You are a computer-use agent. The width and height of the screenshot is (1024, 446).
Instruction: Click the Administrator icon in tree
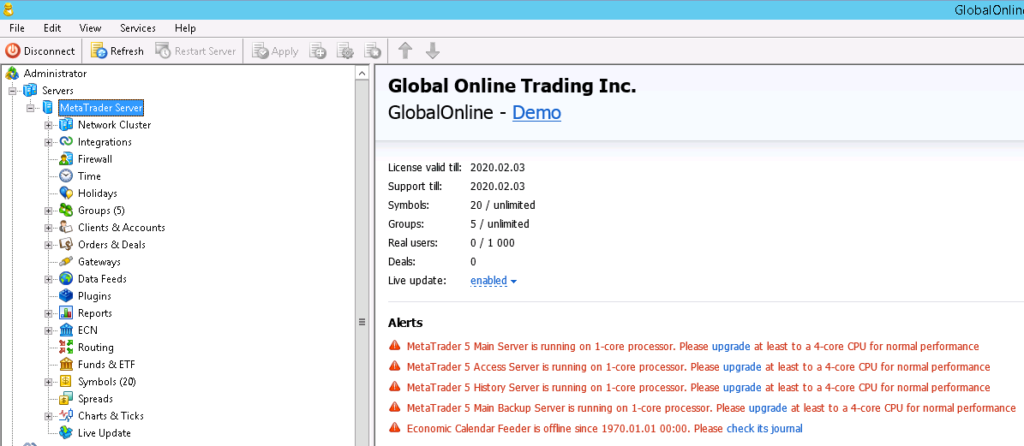click(12, 74)
